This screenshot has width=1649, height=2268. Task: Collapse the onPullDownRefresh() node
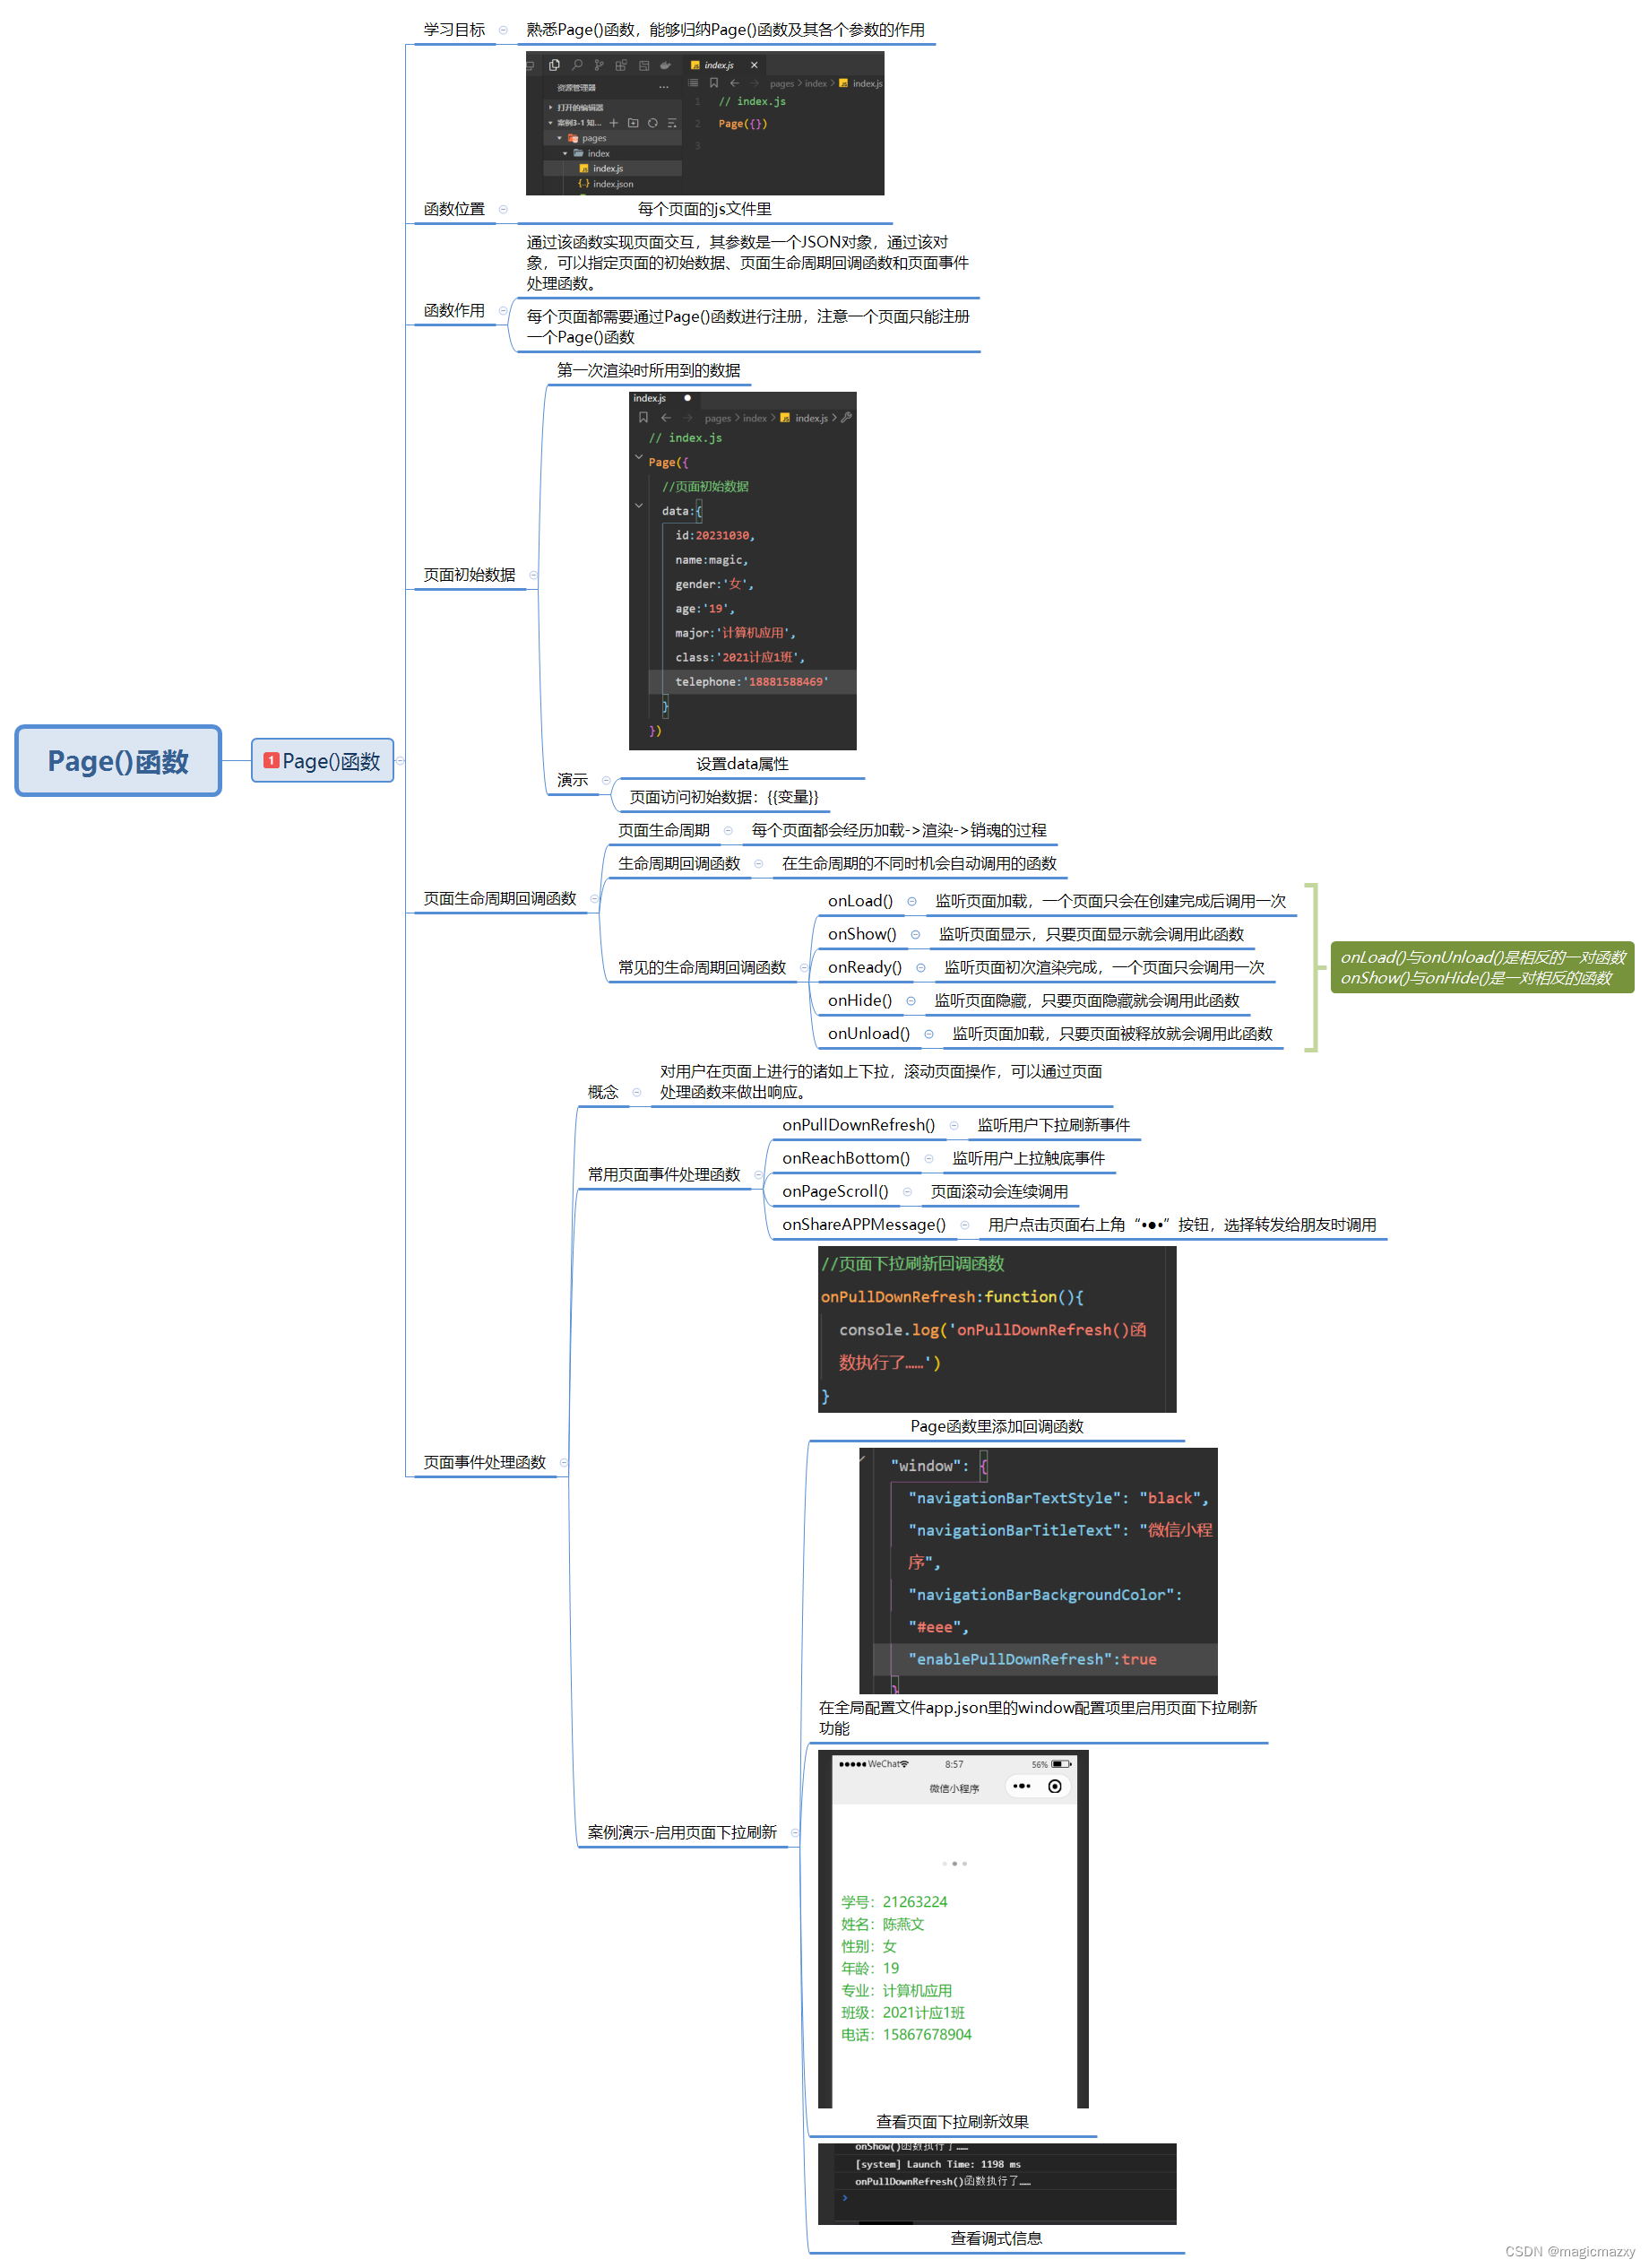(954, 1126)
